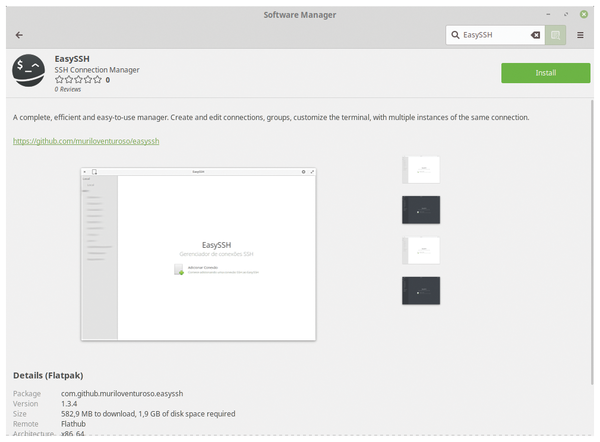Select the first dark screenshot thumbnail
The width and height of the screenshot is (600, 442).
coord(421,210)
